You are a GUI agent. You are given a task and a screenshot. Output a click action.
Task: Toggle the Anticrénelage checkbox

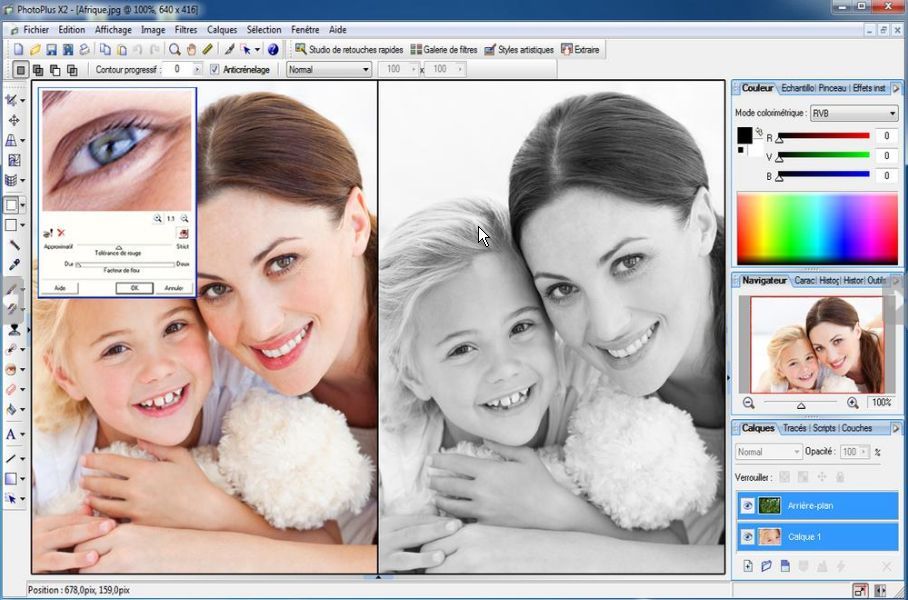(x=215, y=69)
